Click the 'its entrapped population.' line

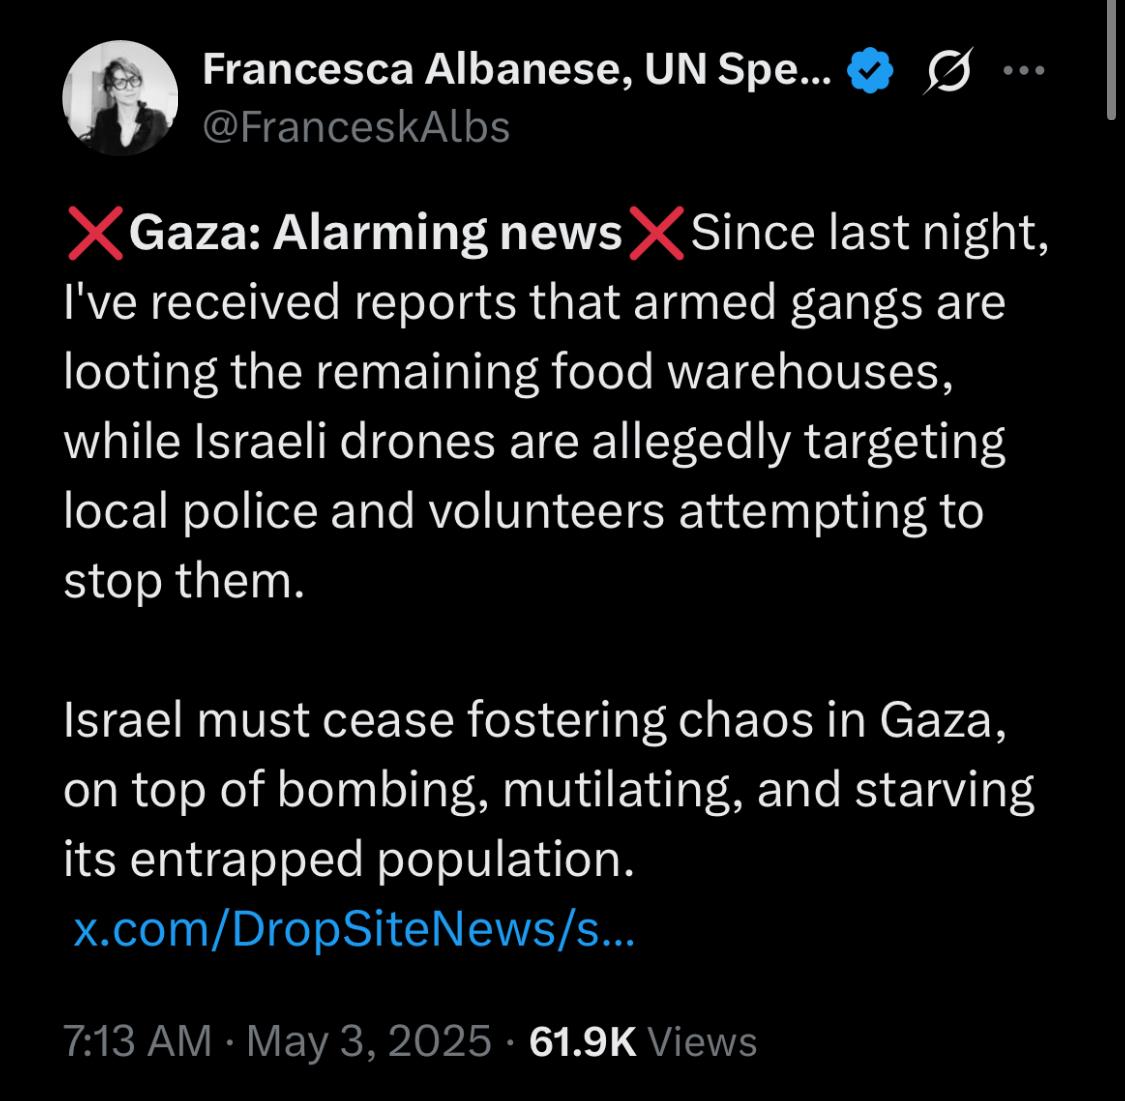pos(349,859)
